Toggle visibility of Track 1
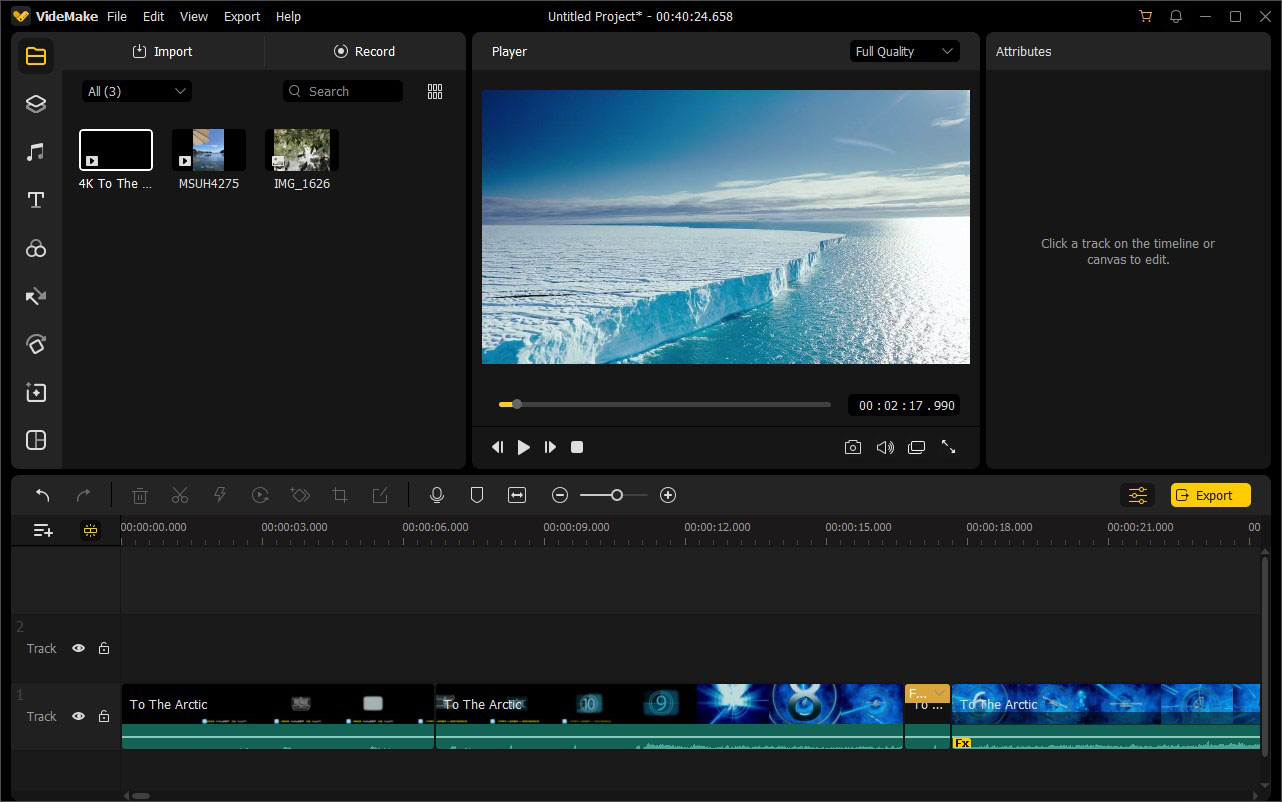This screenshot has height=802, width=1282. tap(78, 716)
